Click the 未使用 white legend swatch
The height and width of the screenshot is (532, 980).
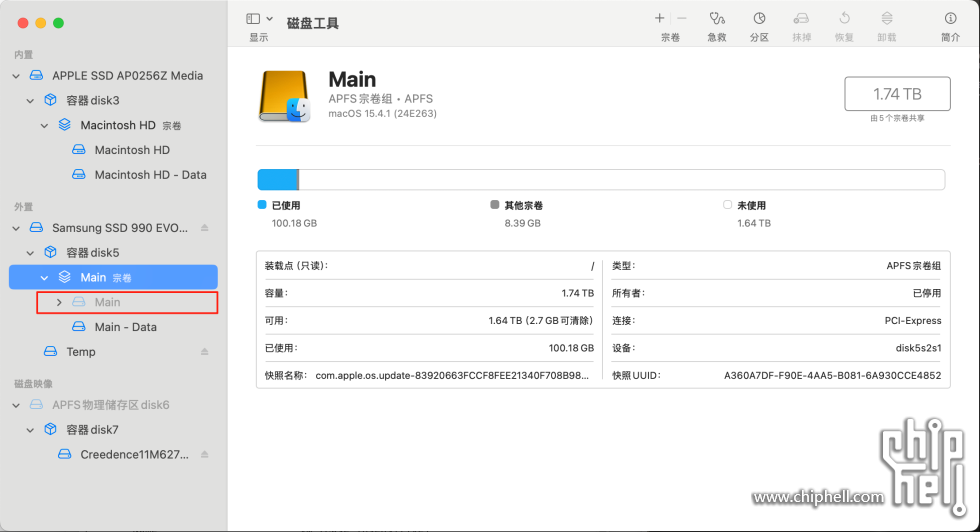[x=727, y=204]
